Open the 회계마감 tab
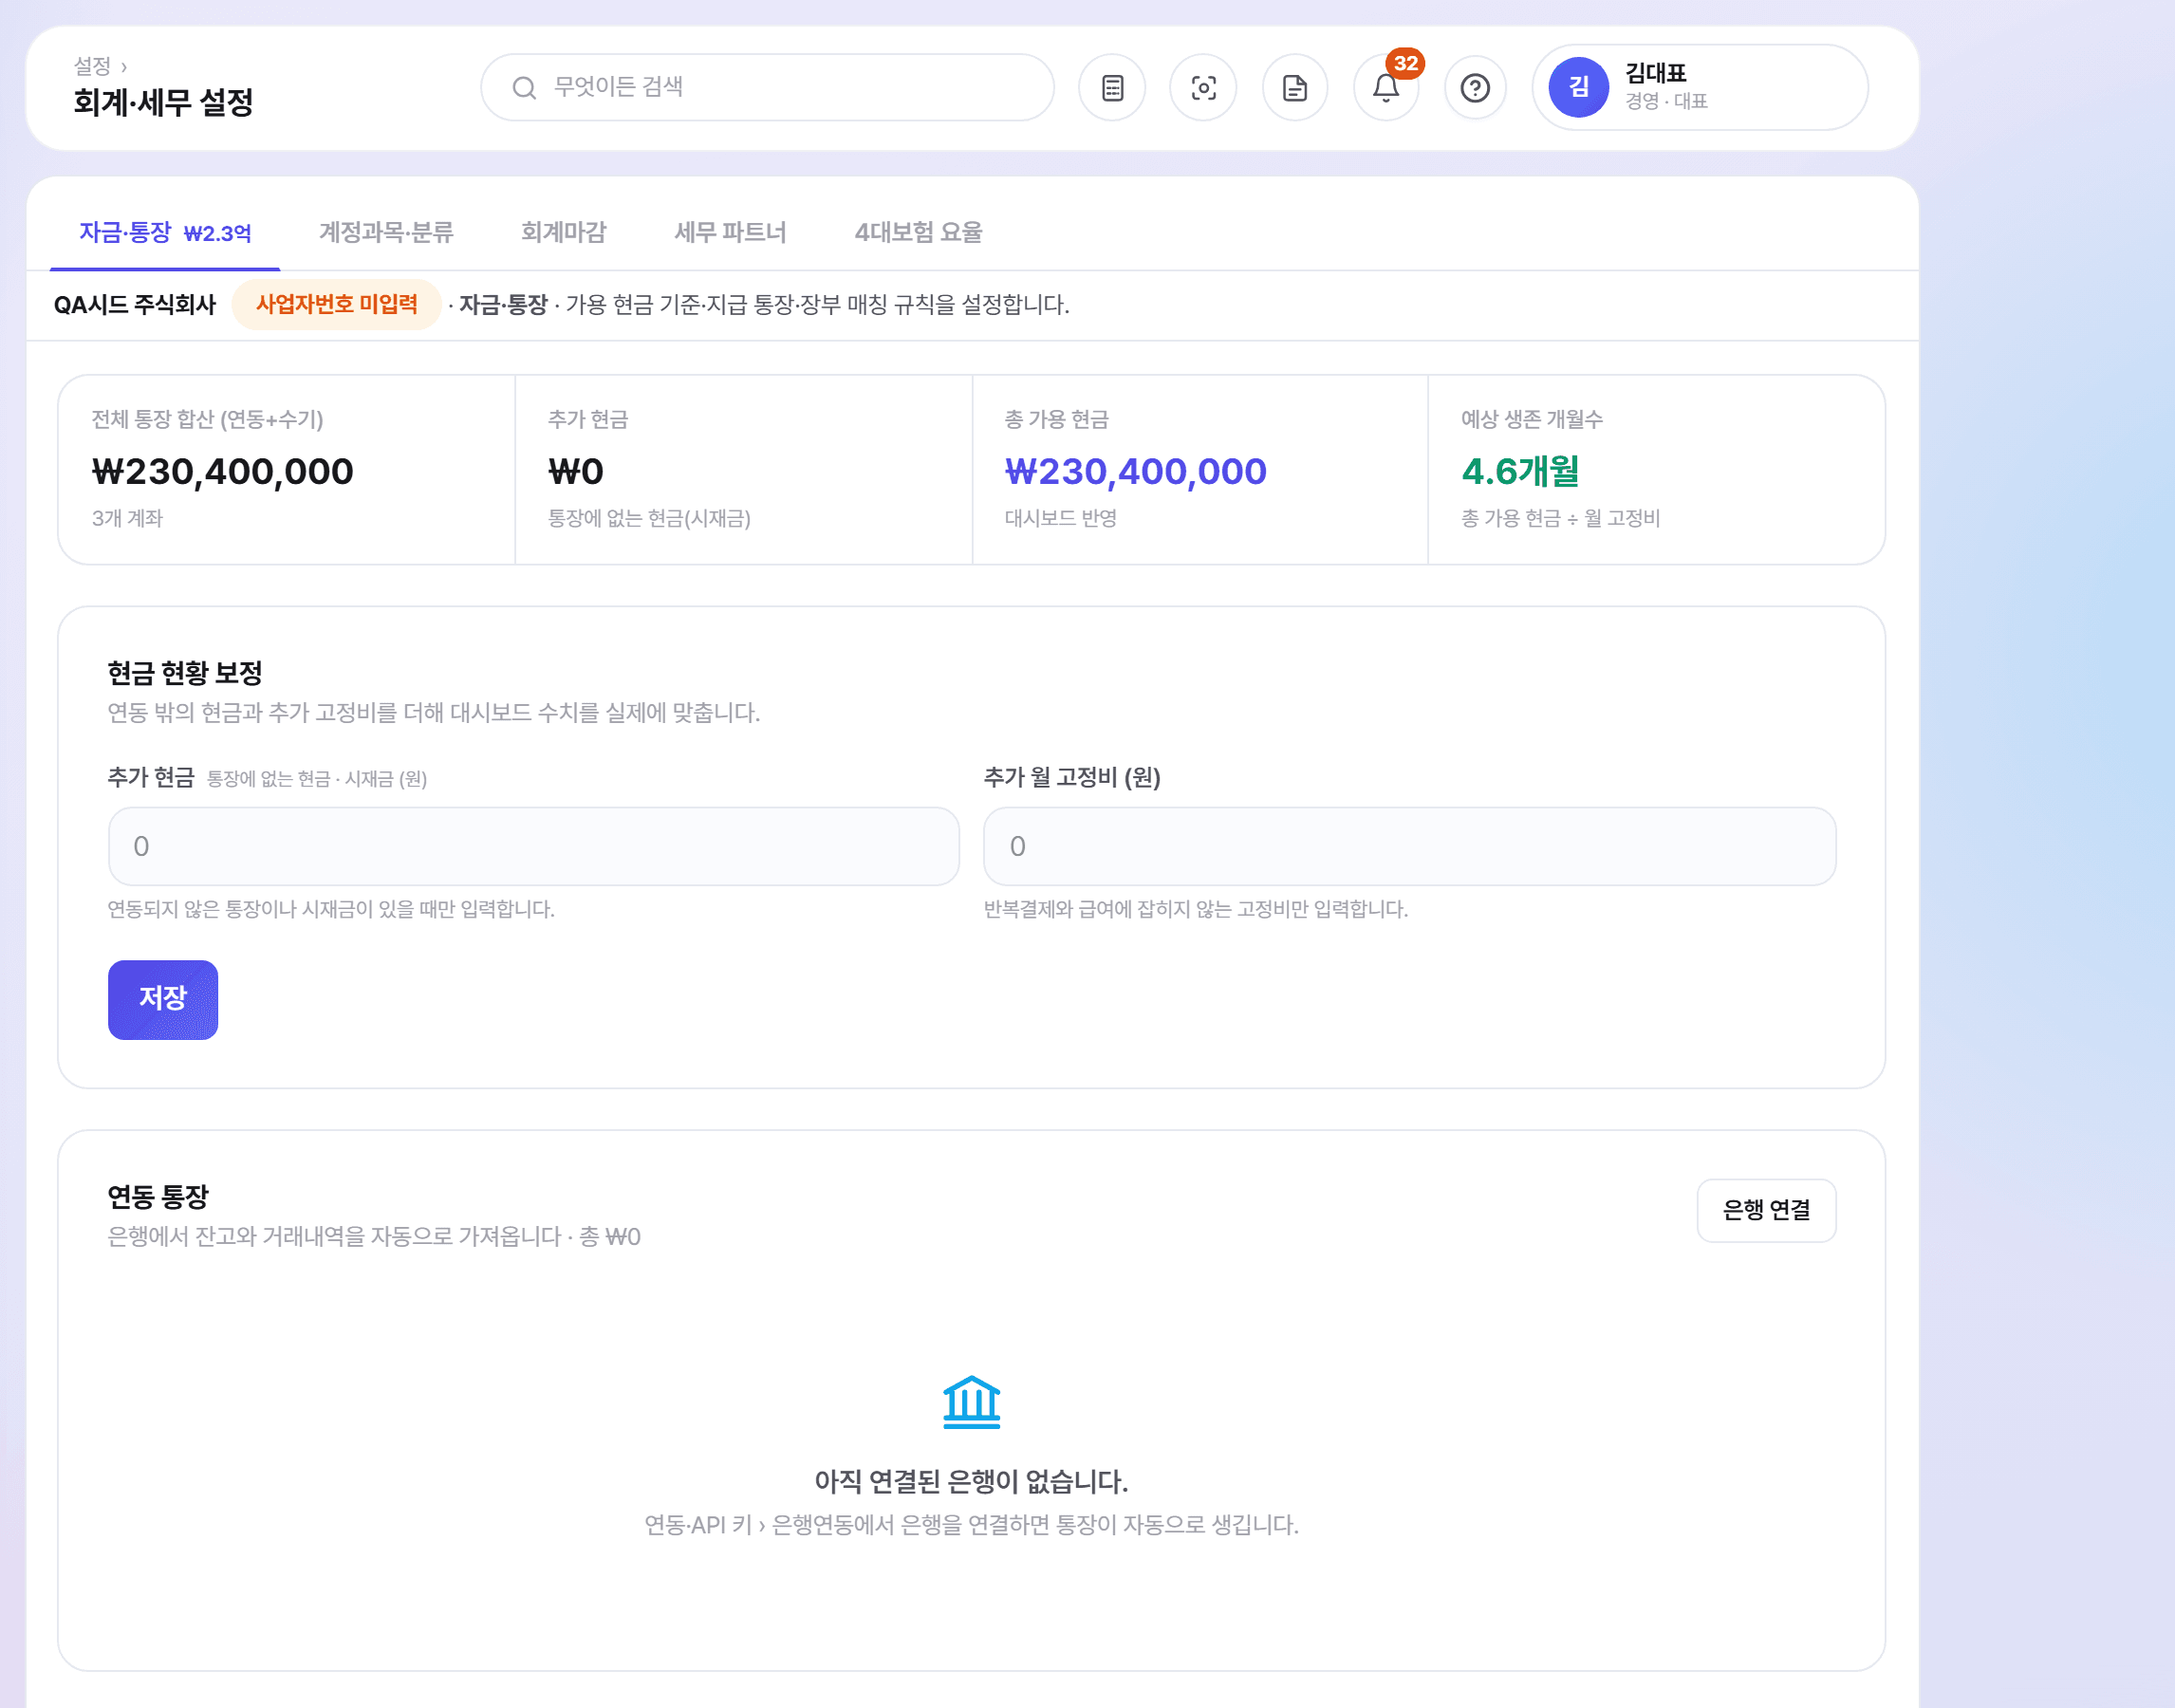This screenshot has height=1708, width=2175. click(564, 233)
